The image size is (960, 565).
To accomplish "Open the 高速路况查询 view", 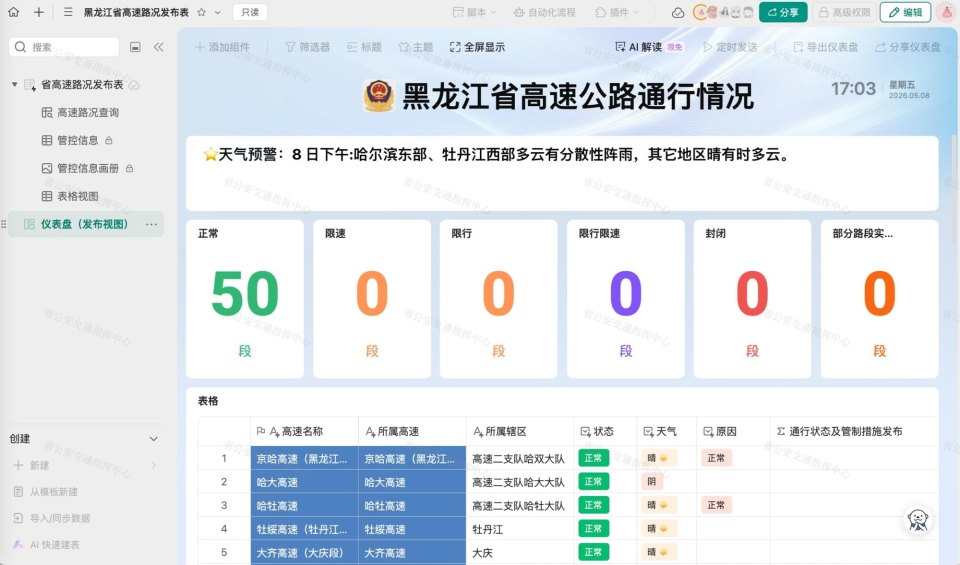I will pyautogui.click(x=80, y=113).
